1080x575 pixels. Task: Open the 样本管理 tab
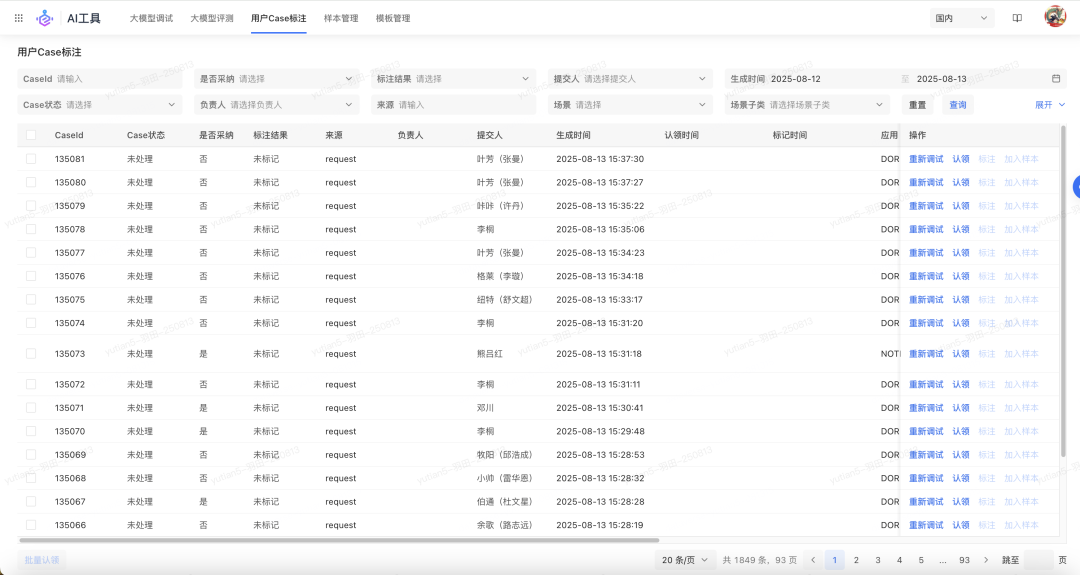click(341, 18)
